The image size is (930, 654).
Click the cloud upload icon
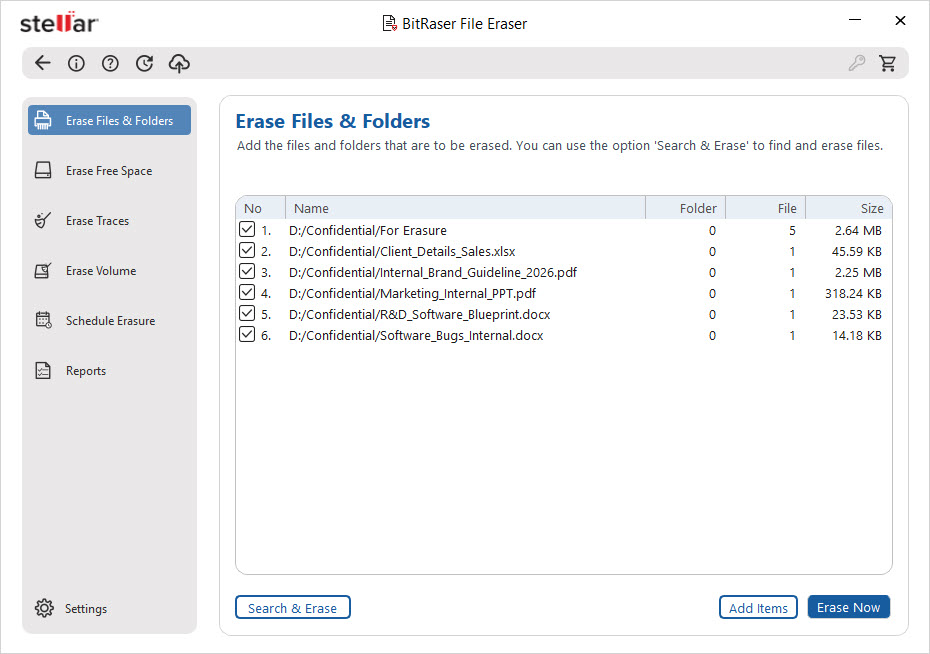point(179,63)
